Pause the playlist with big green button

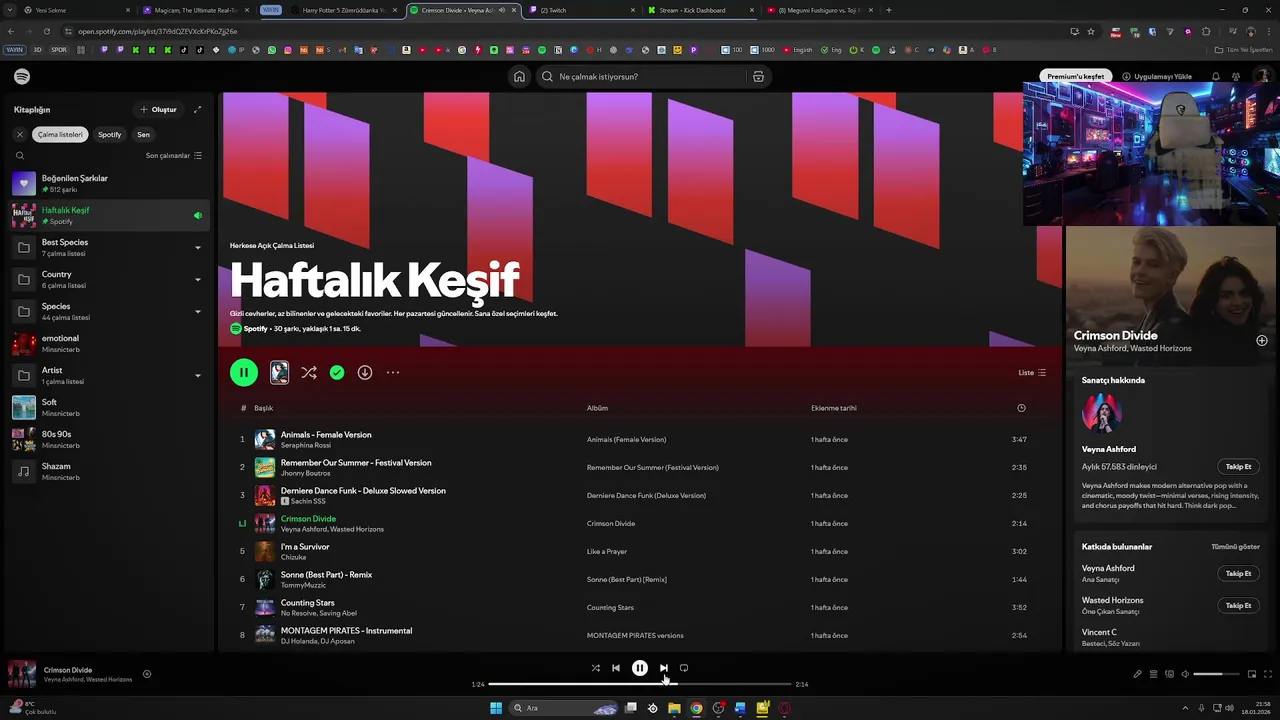pyautogui.click(x=244, y=373)
